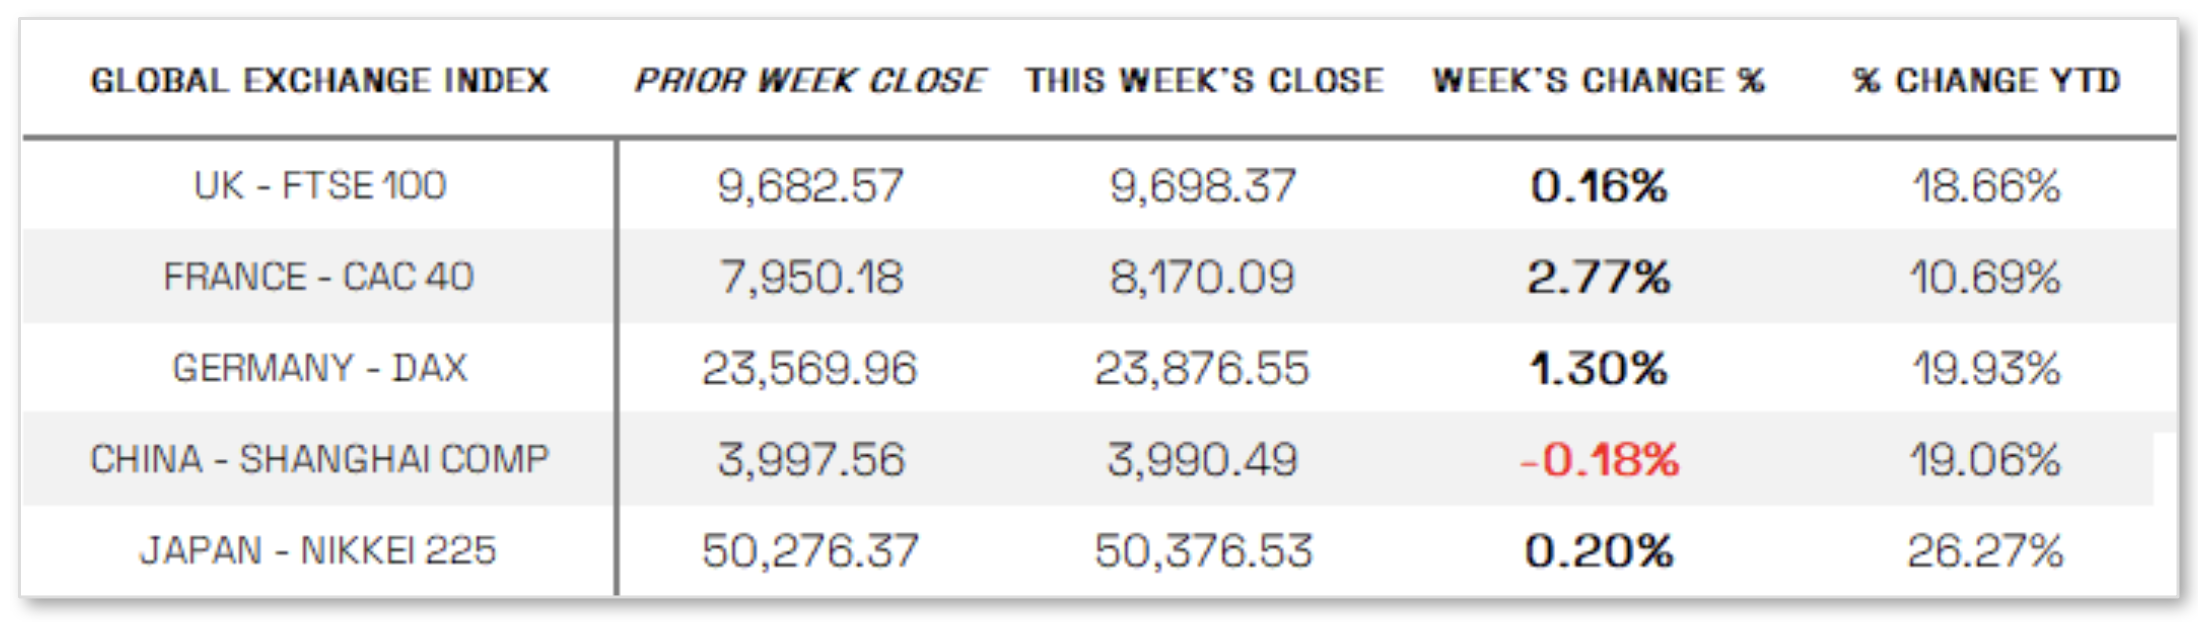Click the France - CAC 40 row label

[318, 277]
